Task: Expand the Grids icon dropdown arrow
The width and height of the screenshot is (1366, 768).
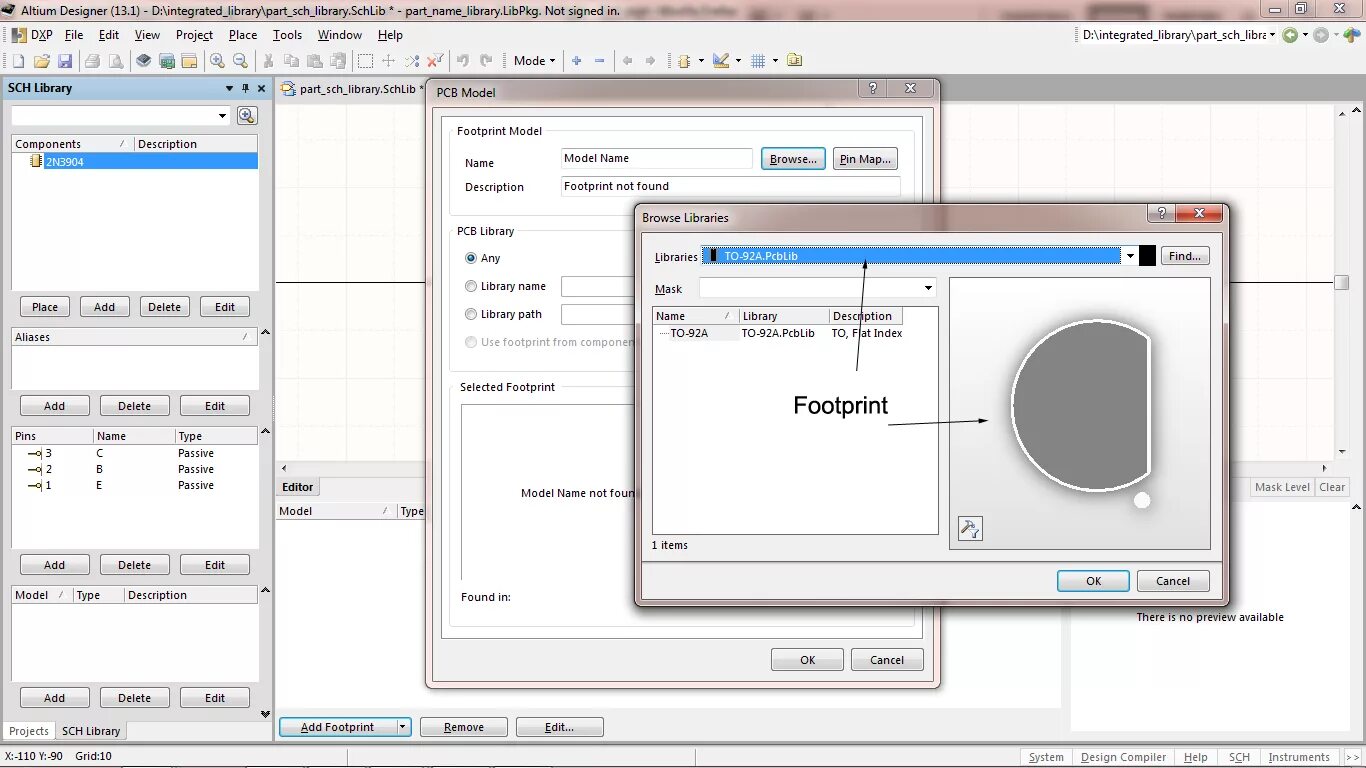Action: [x=774, y=61]
